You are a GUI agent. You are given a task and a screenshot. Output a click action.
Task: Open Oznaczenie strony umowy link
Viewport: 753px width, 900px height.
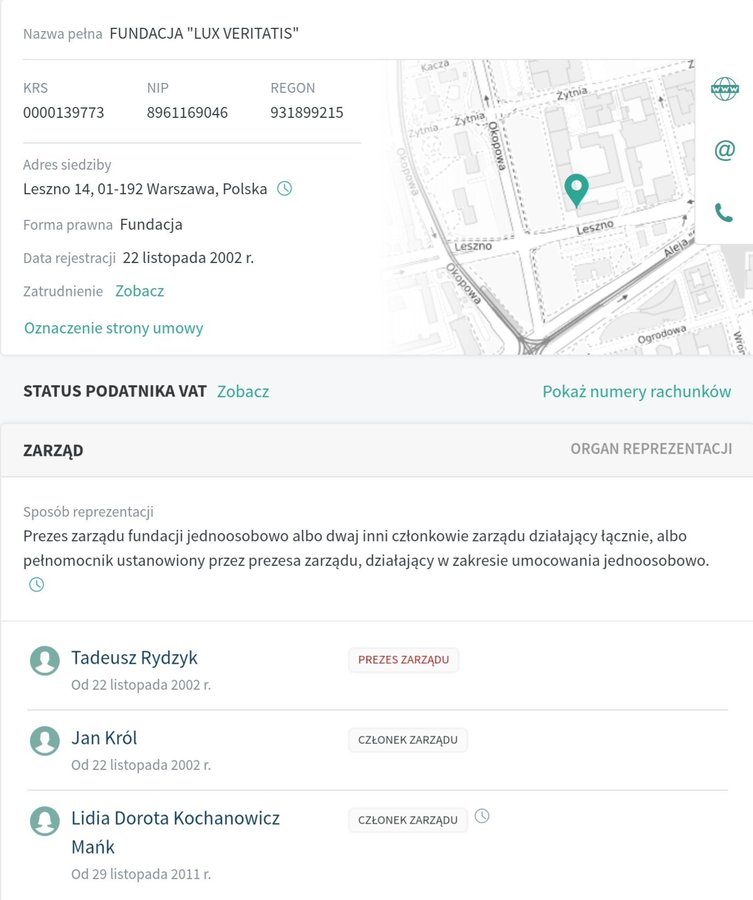[114, 328]
